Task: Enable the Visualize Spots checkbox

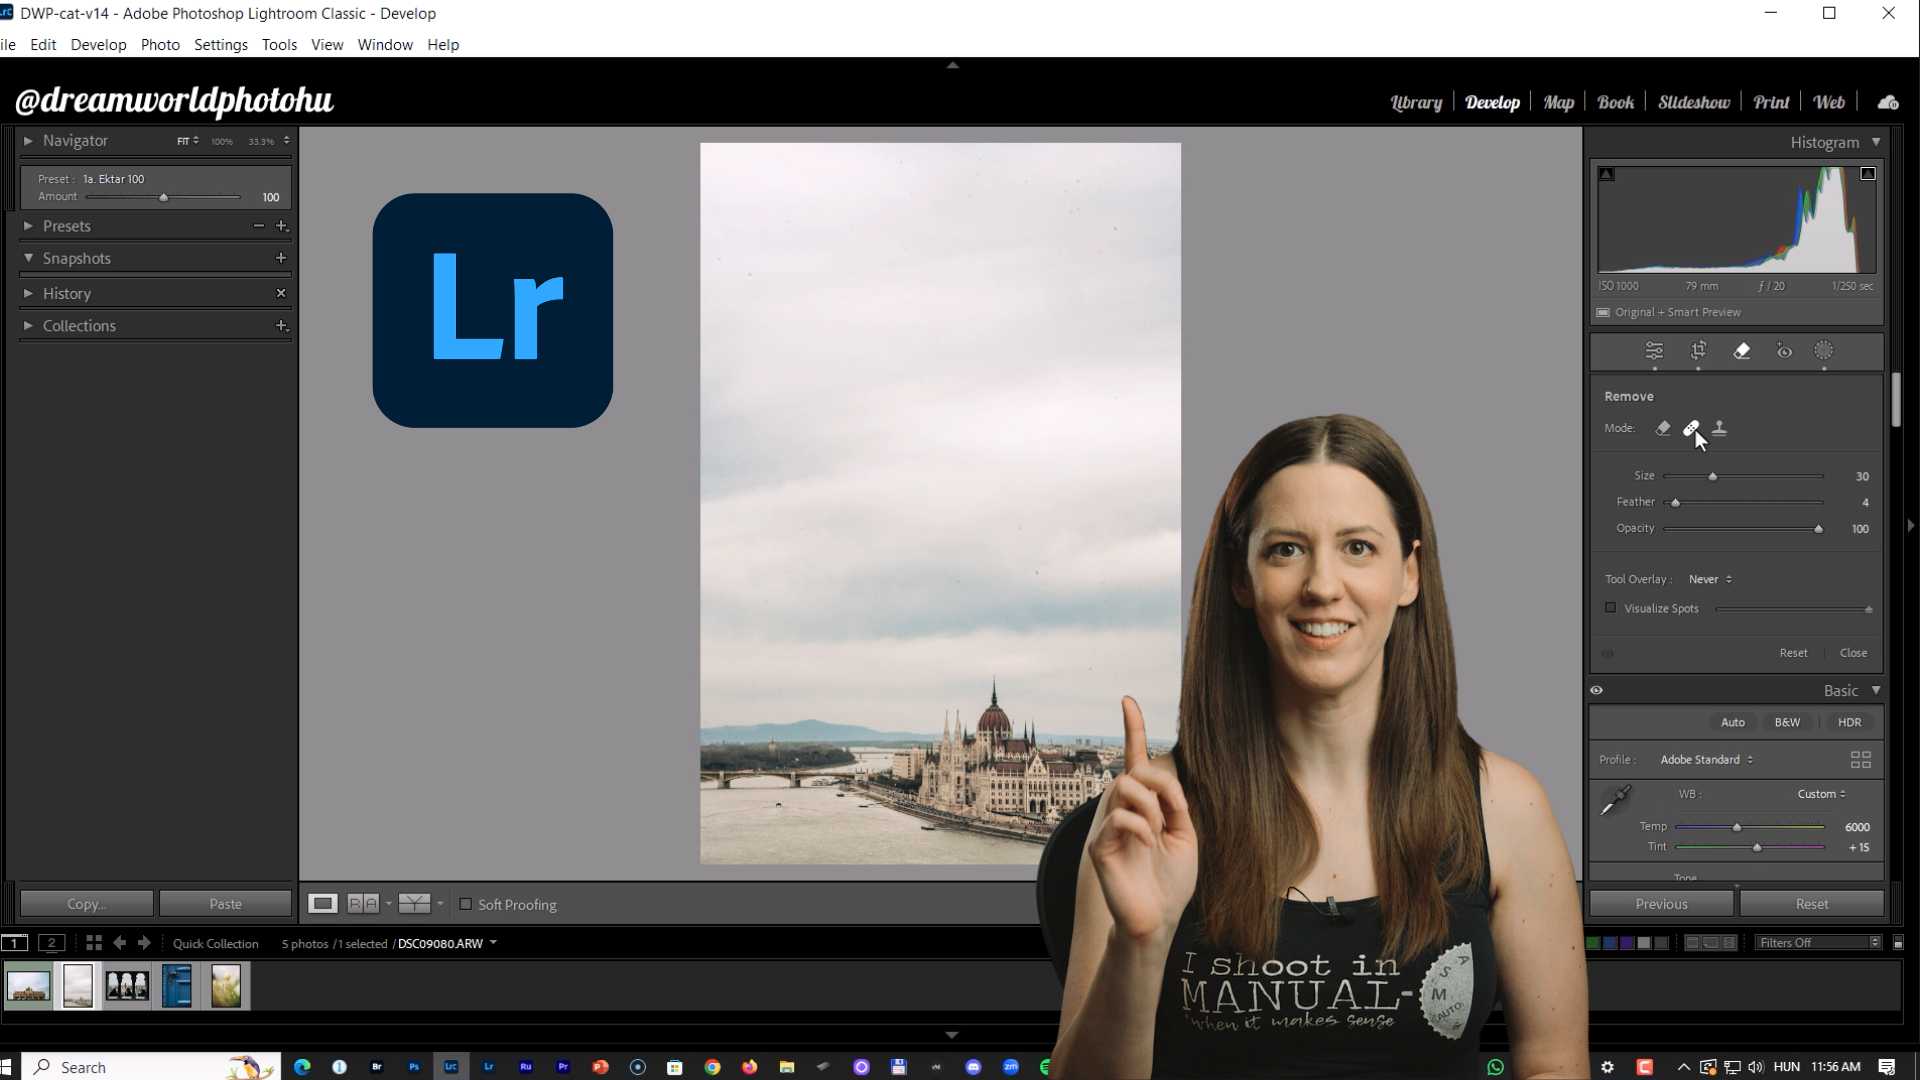Action: [1610, 608]
